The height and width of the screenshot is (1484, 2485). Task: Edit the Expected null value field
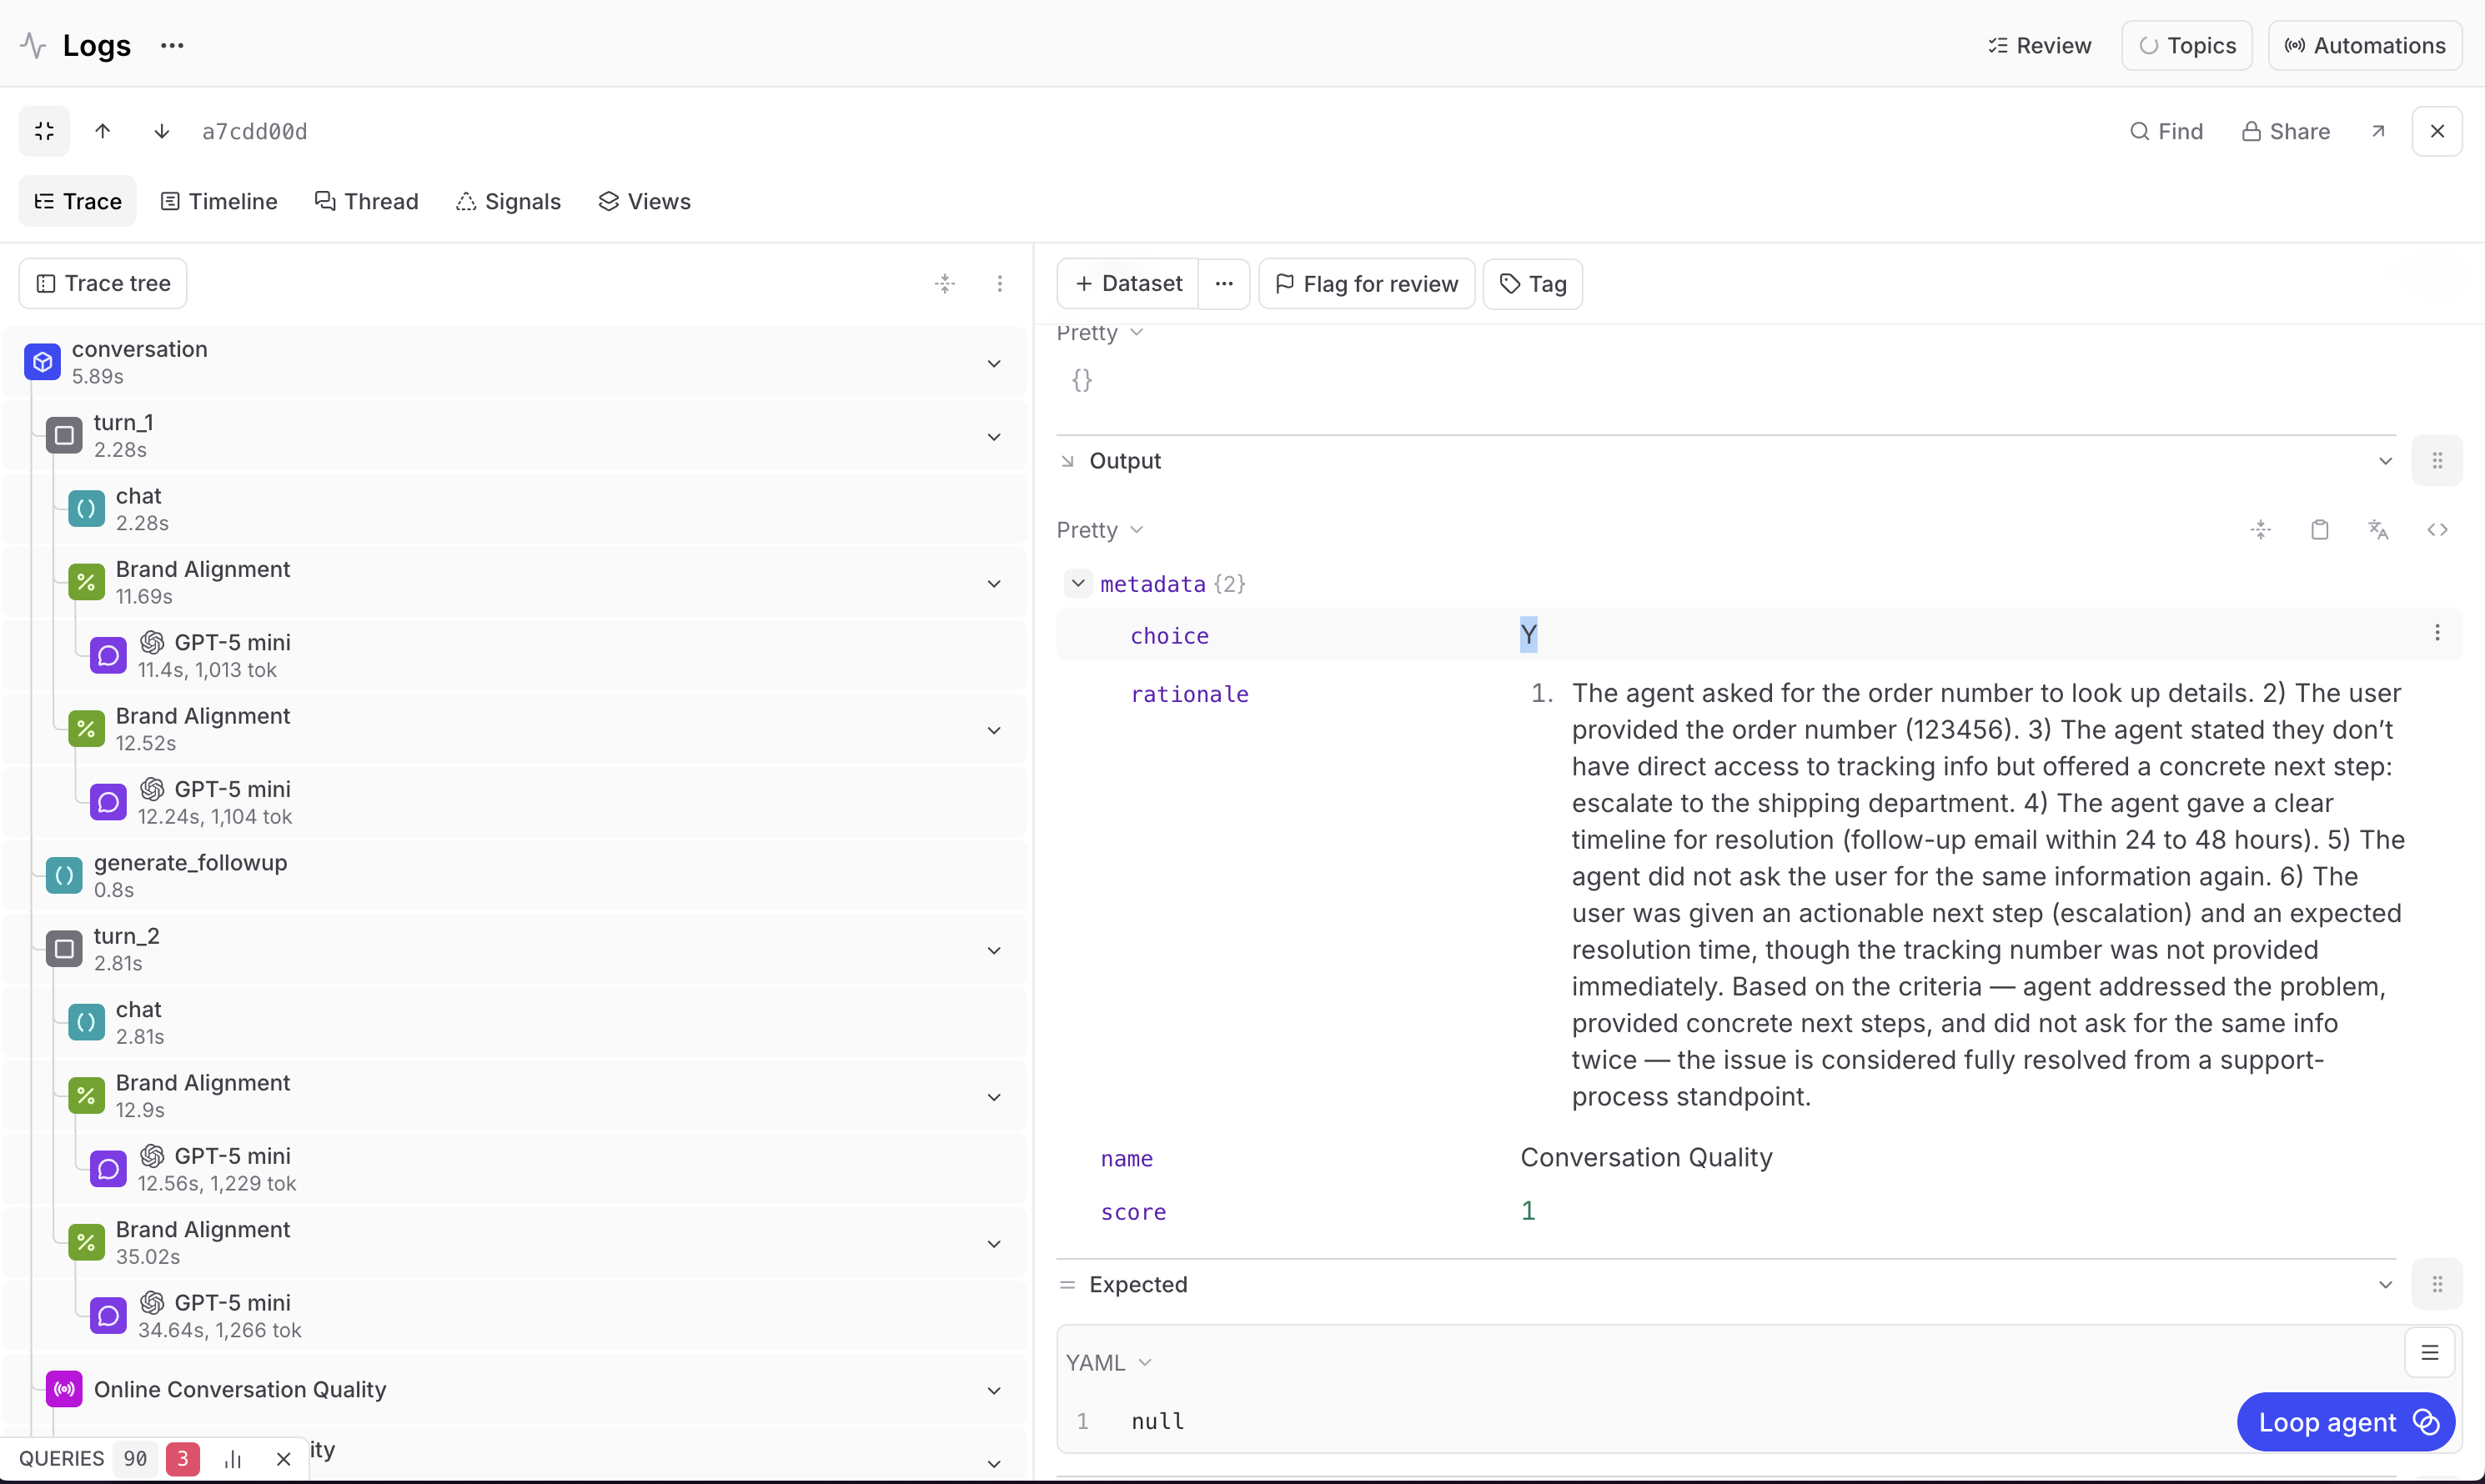[1157, 1421]
